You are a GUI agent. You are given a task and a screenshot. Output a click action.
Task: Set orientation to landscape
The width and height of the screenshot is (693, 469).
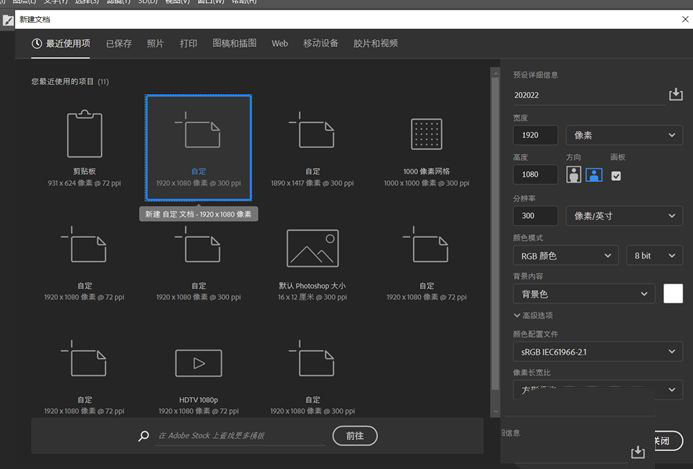coord(594,175)
